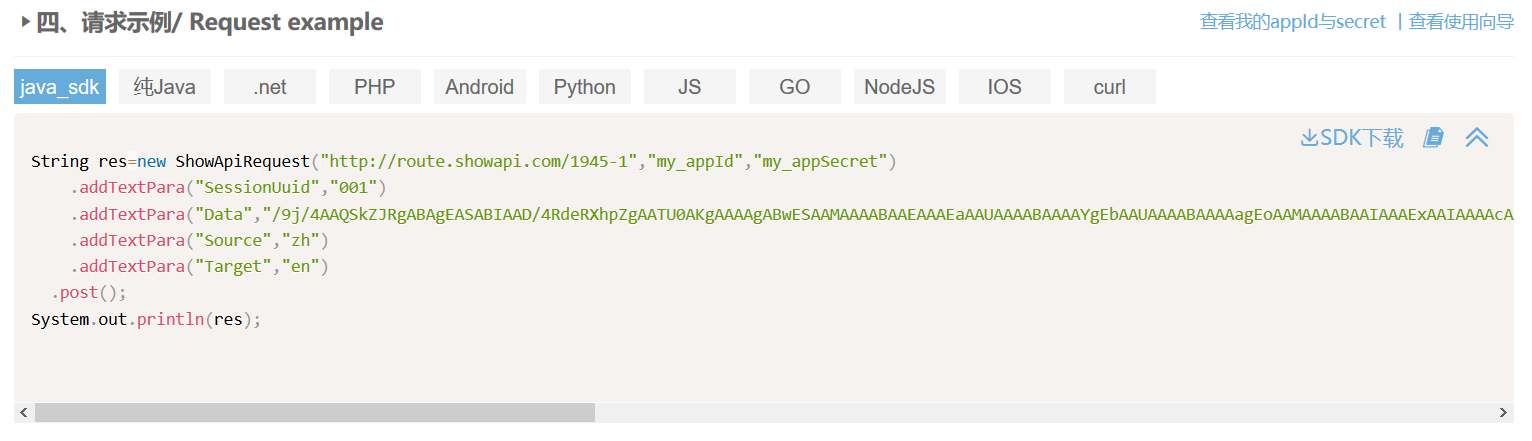The width and height of the screenshot is (1532, 441).
Task: Click the horizontal scrollbar left arrow
Action: click(x=24, y=412)
